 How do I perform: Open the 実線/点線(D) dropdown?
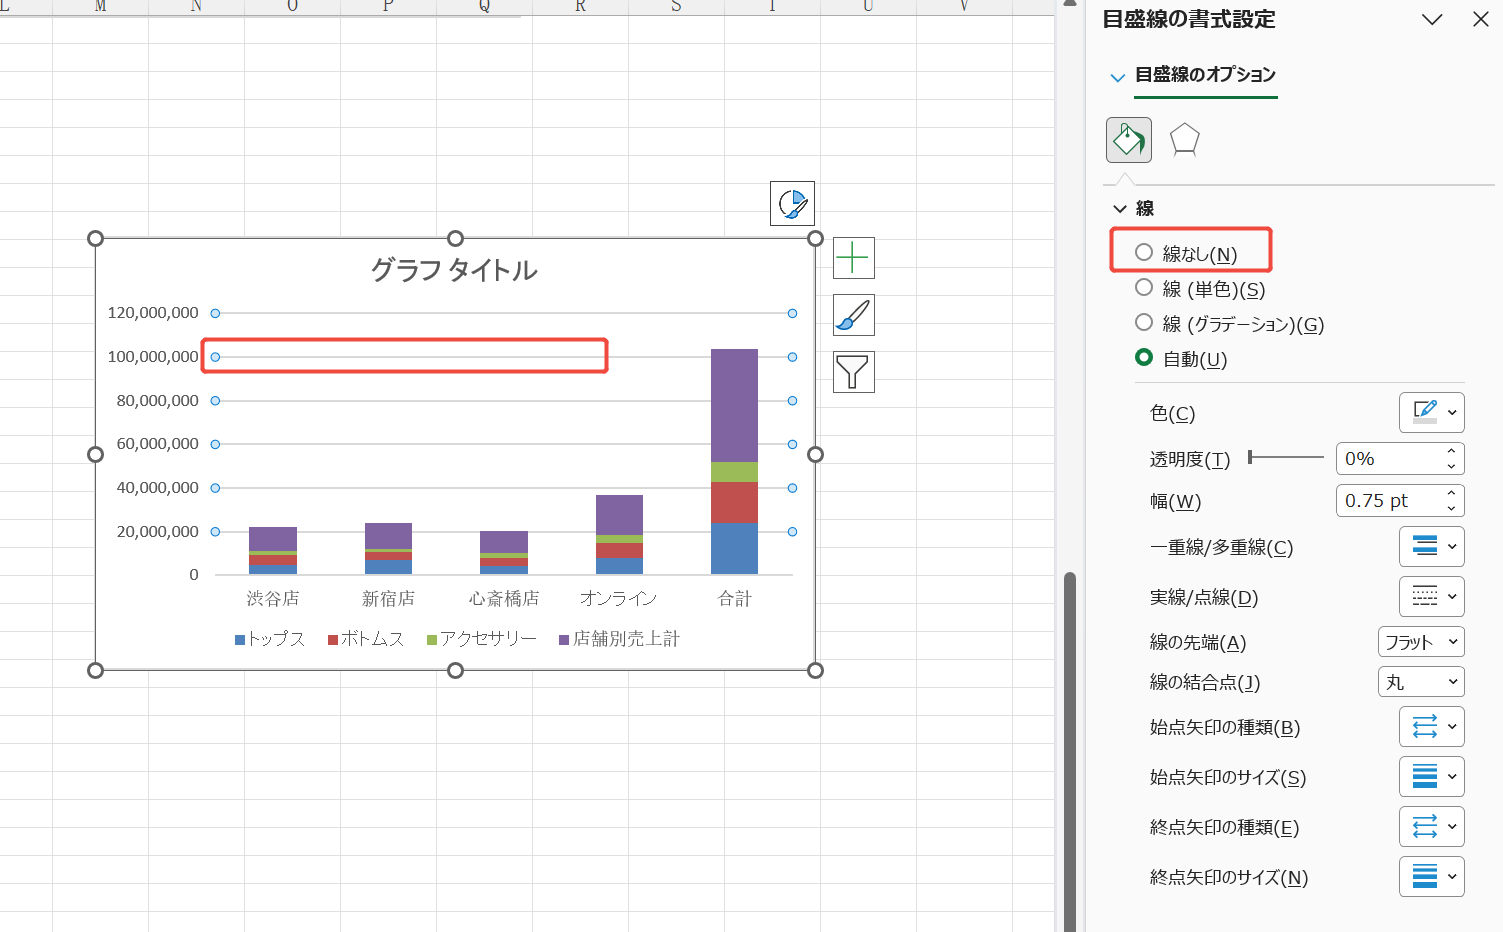pos(1431,596)
